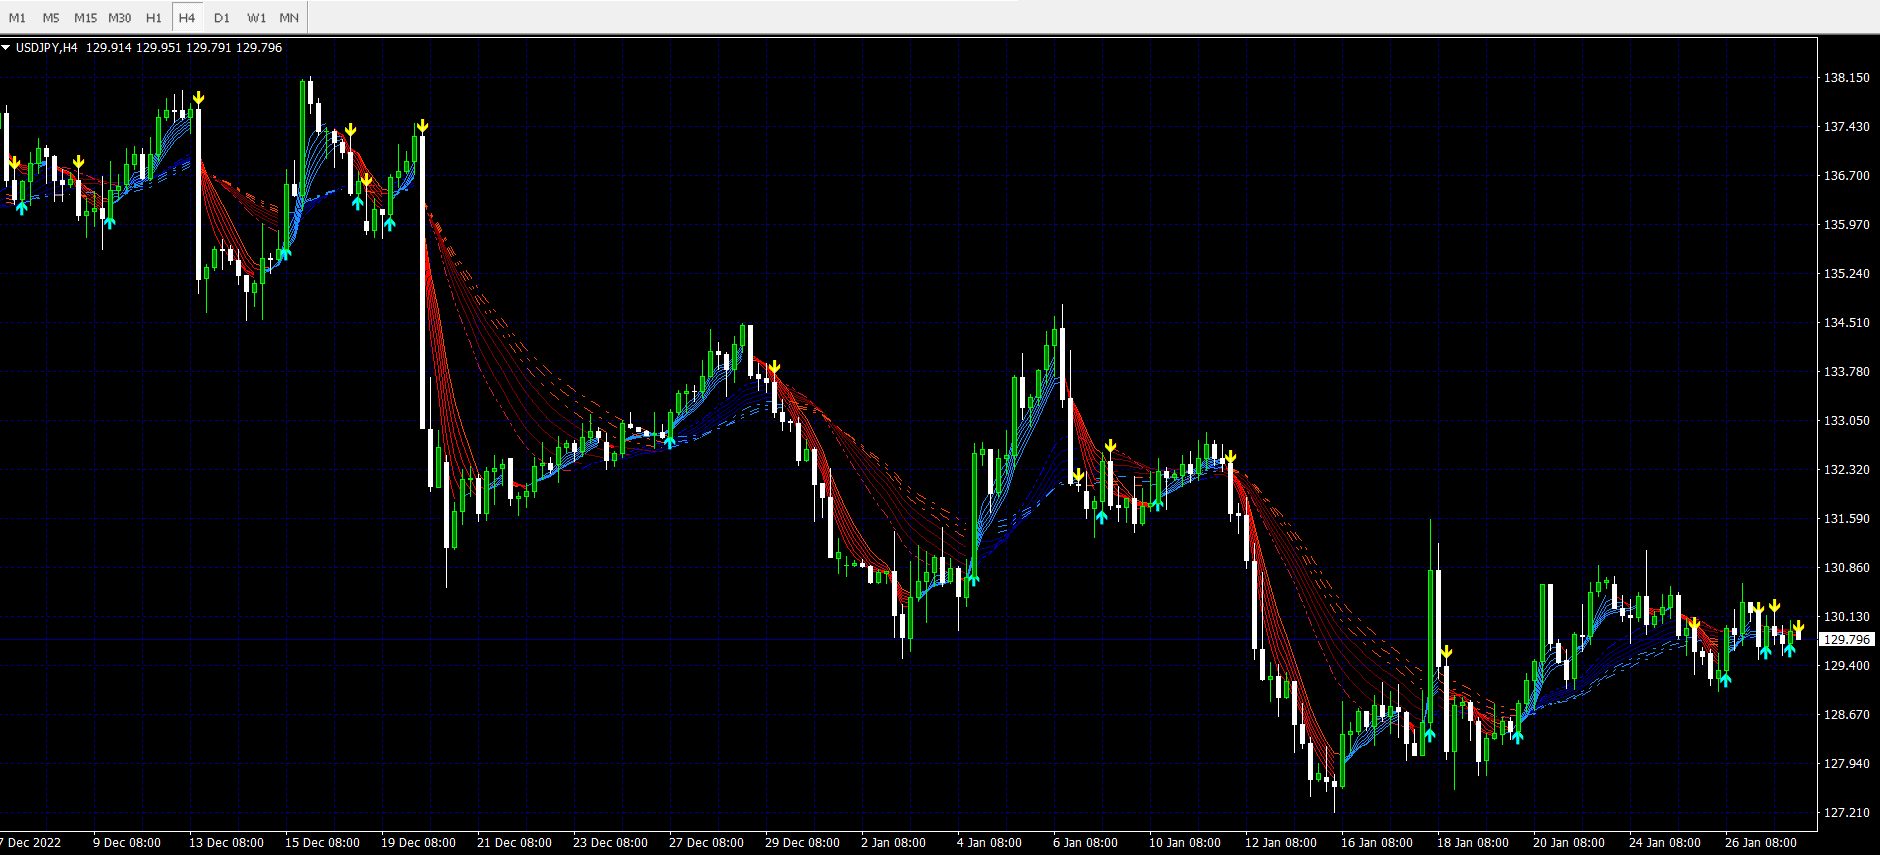This screenshot has width=1880, height=855.
Task: Click the 29 Dec 08:00 time label
Action: coord(802,842)
